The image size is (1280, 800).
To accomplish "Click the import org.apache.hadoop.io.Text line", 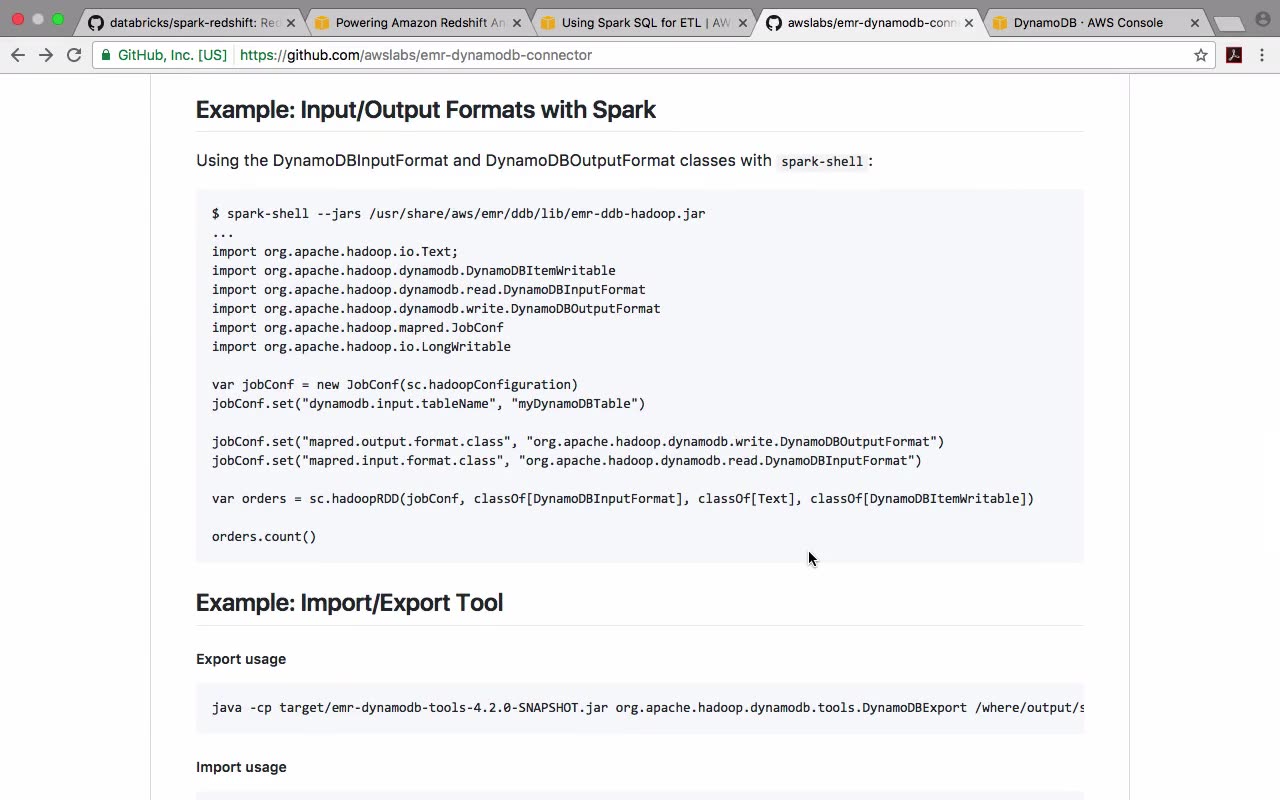I will point(335,251).
